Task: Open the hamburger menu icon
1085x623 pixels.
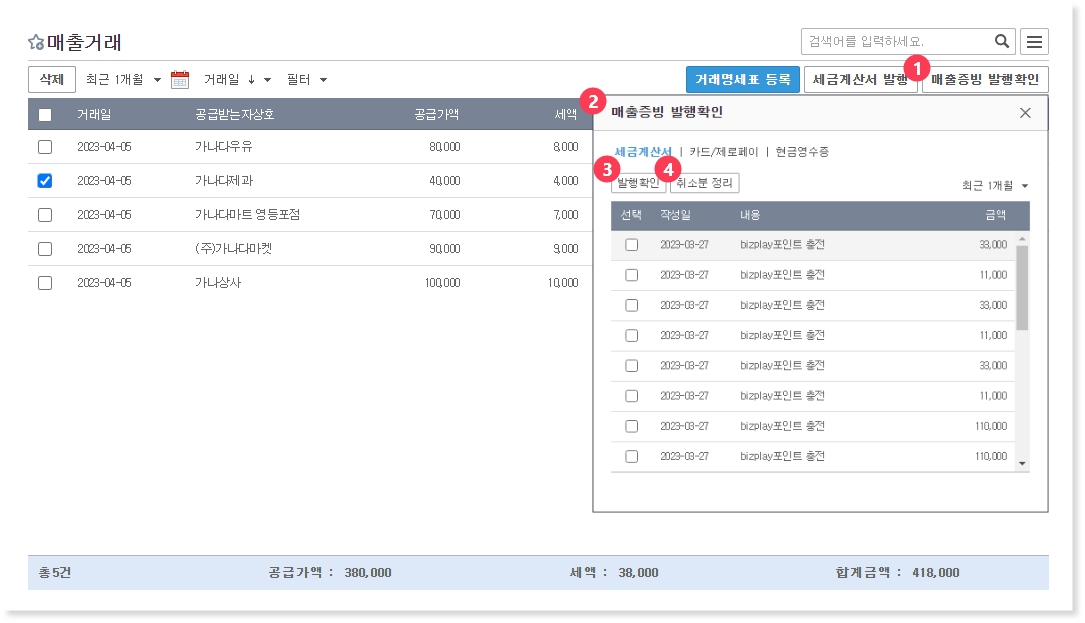Action: [1034, 41]
